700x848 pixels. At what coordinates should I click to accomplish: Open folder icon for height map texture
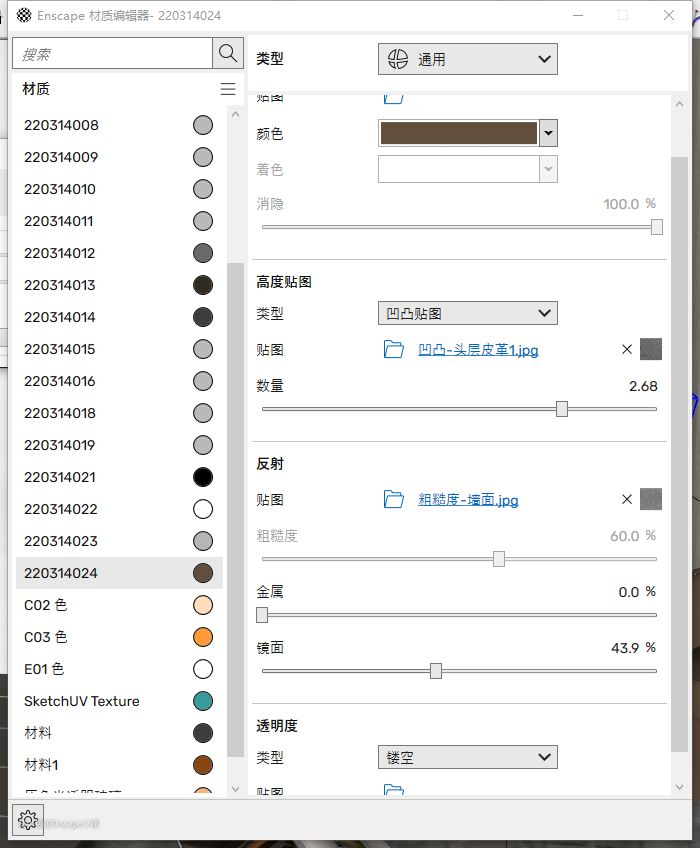[394, 349]
